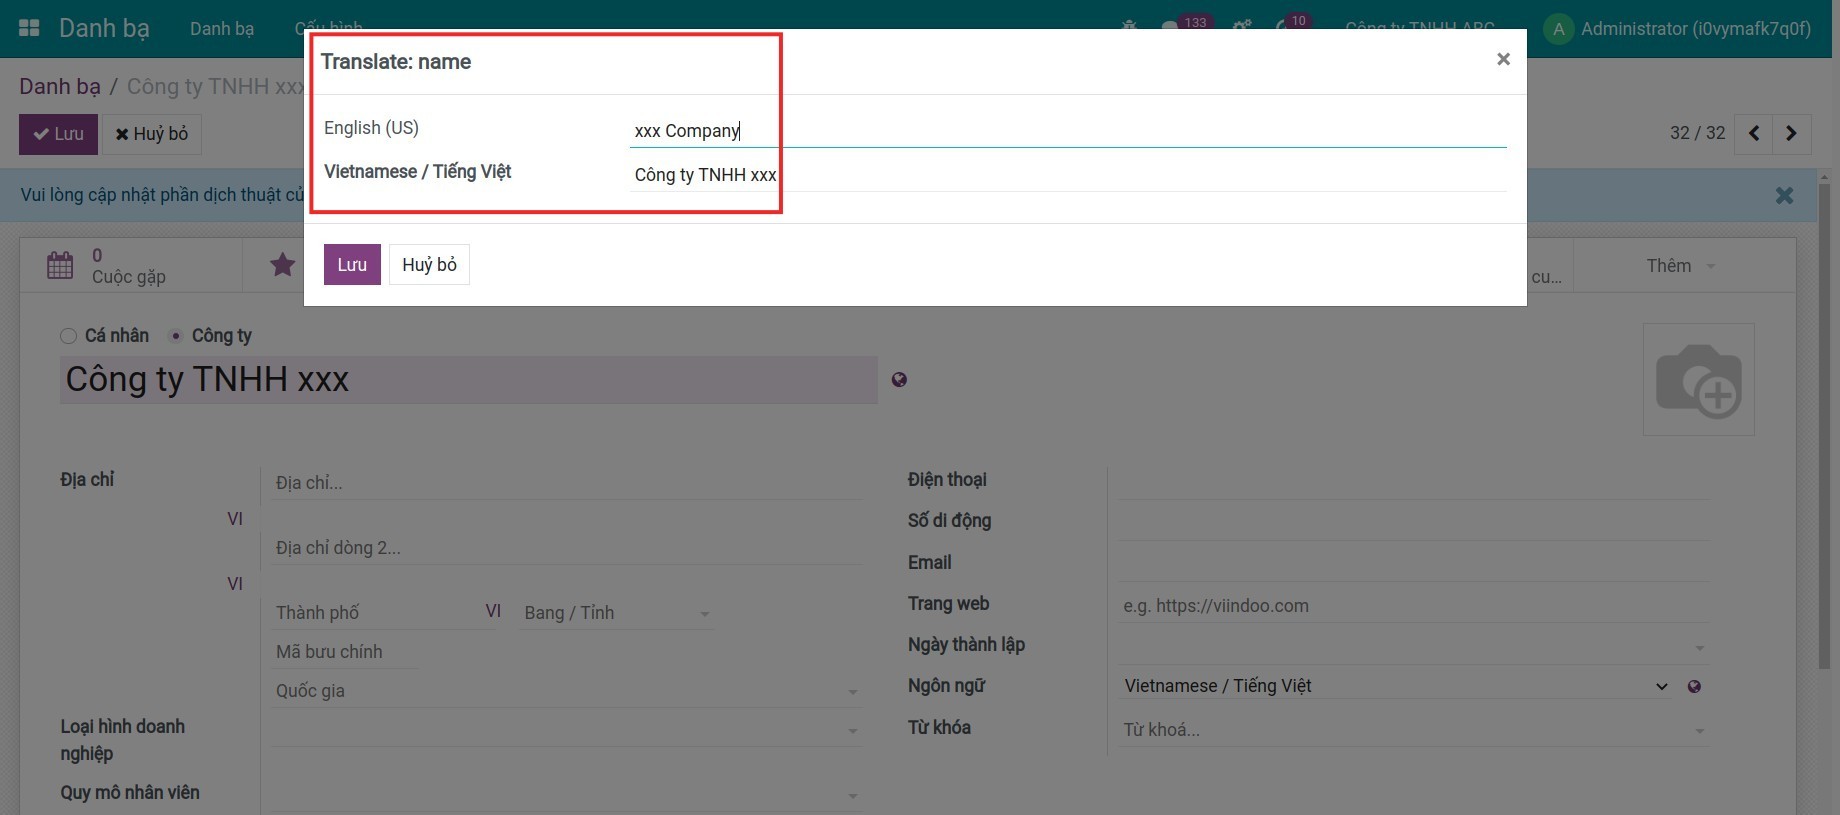Click the star icon in the stat bar
Screen dimensions: 1840x815
(x=283, y=265)
